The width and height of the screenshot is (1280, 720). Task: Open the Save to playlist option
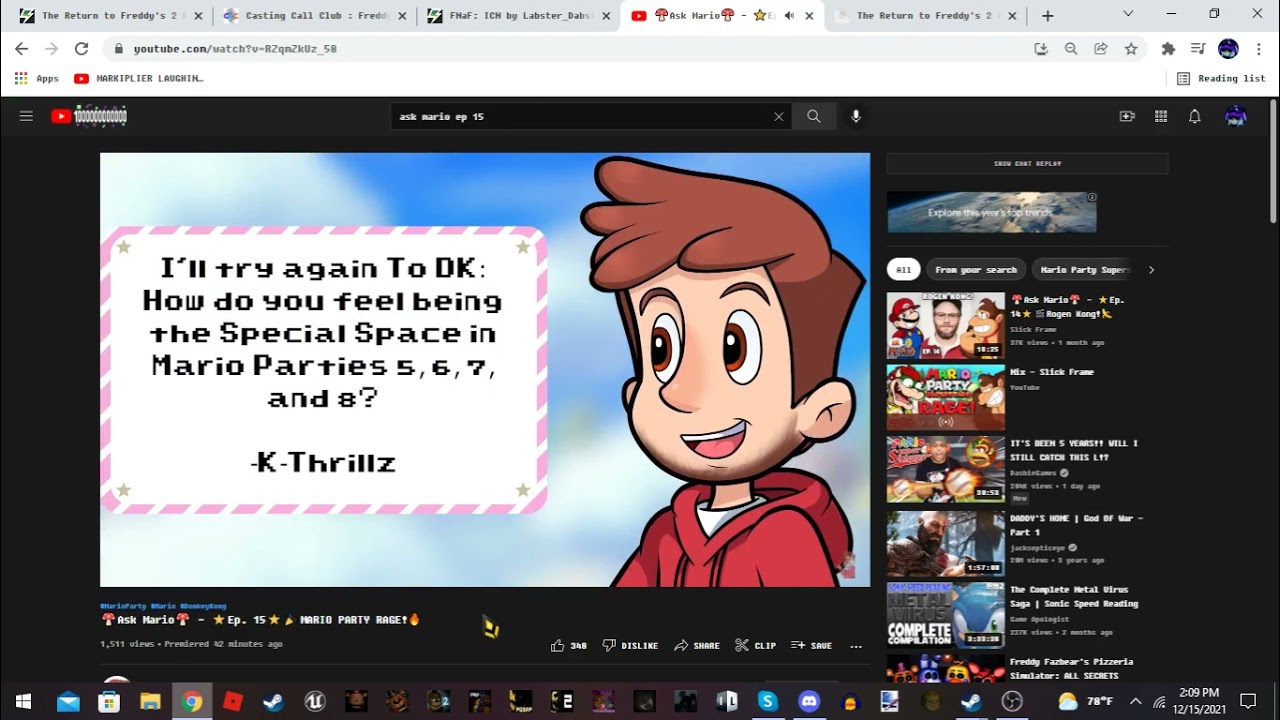pyautogui.click(x=811, y=646)
